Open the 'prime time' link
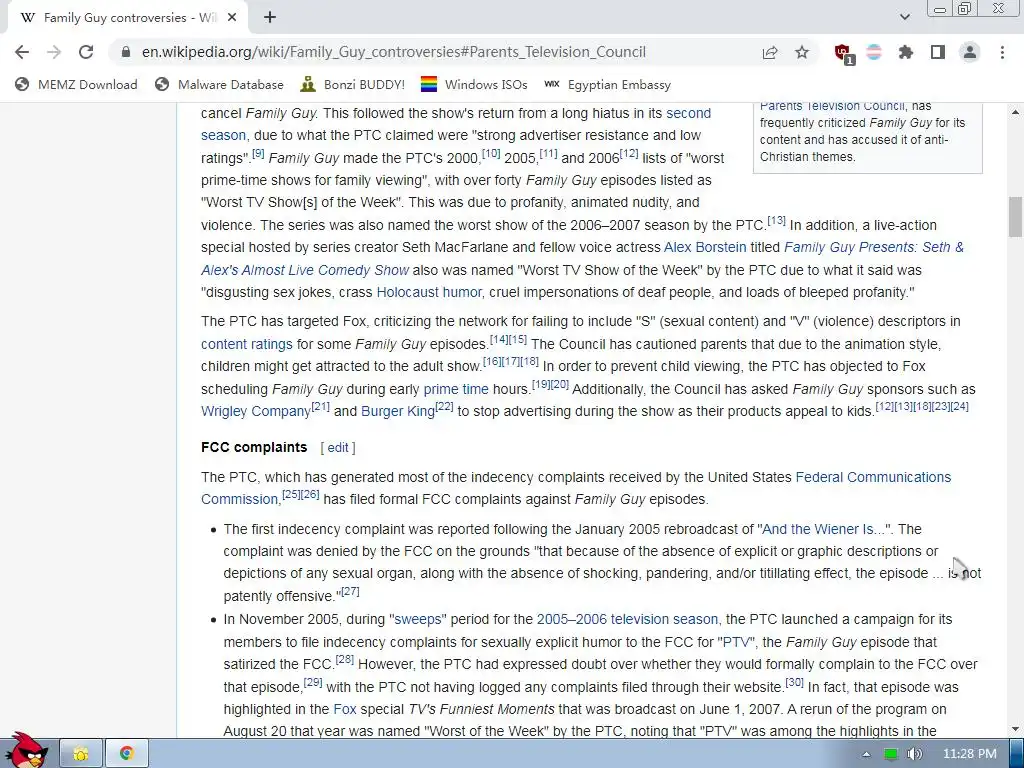This screenshot has height=768, width=1024. pyautogui.click(x=456, y=389)
